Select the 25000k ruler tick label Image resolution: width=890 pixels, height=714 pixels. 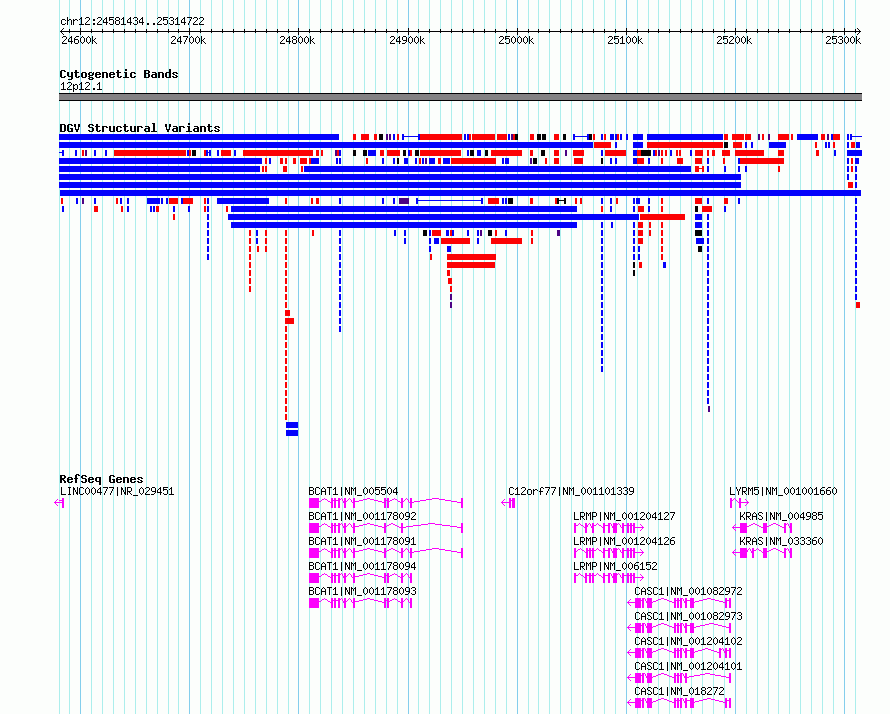click(x=515, y=40)
